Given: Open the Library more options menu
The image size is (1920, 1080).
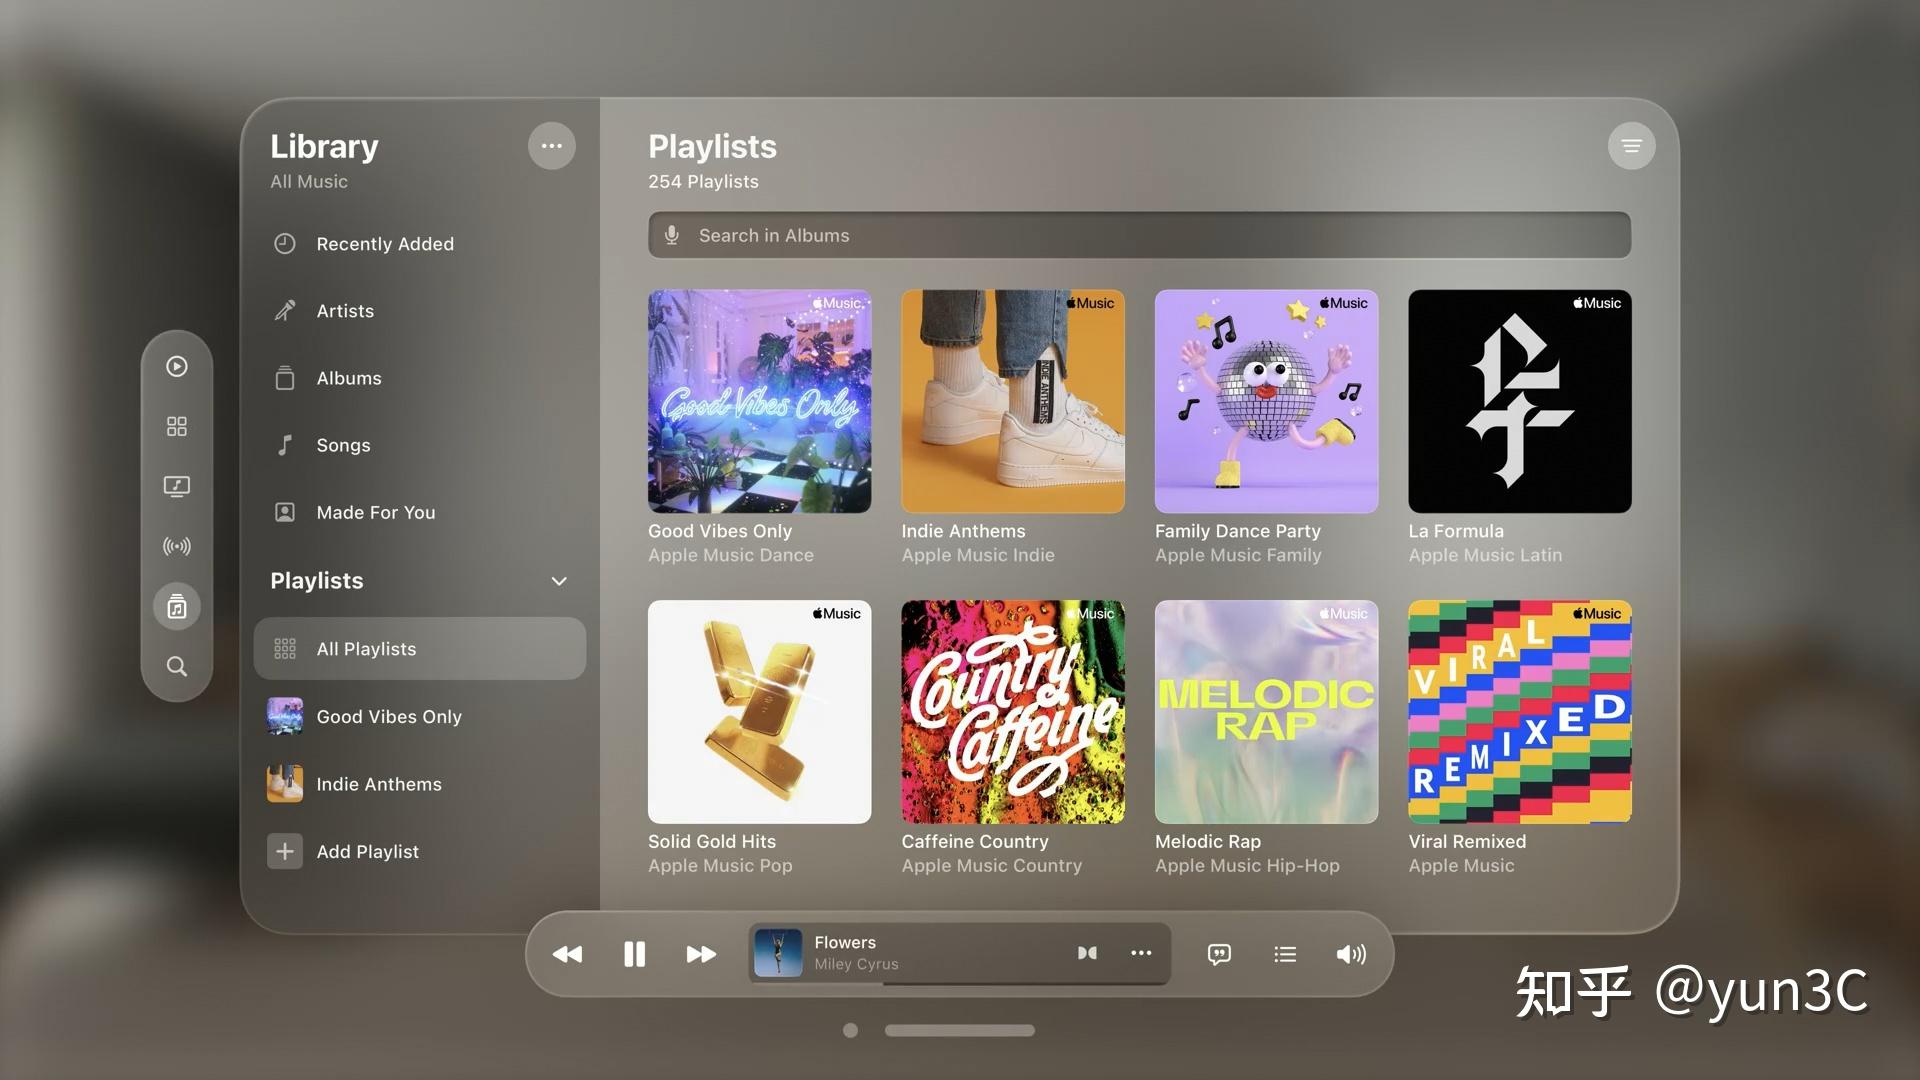Looking at the screenshot, I should click(551, 146).
